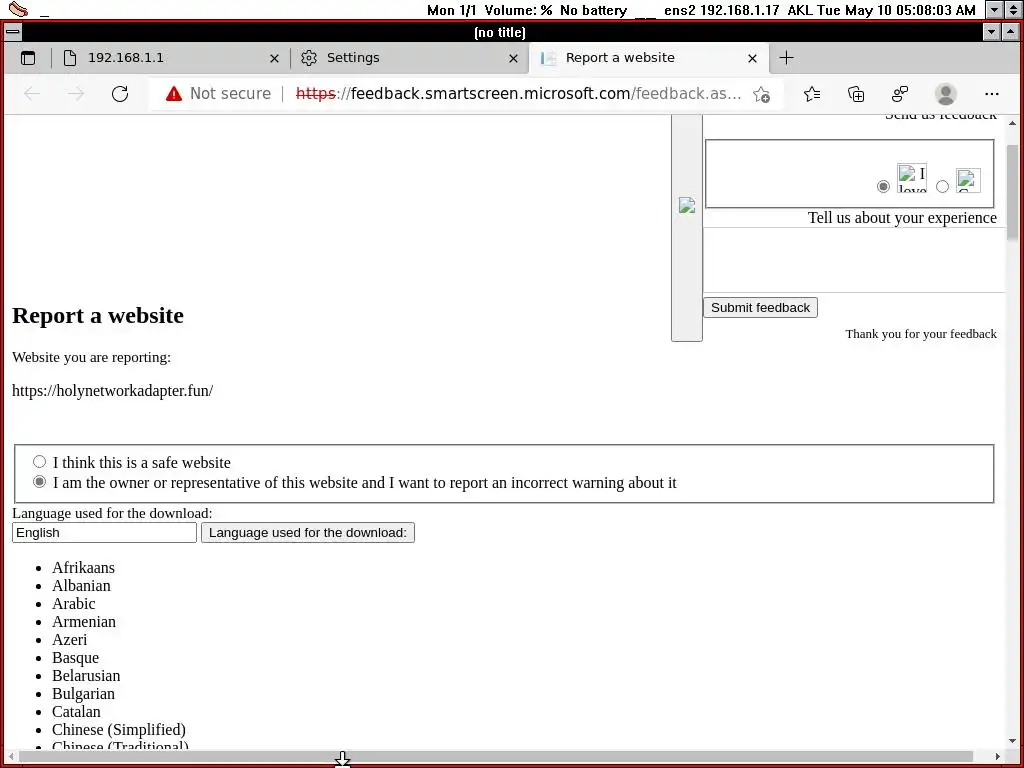Open the Favorites list icon
This screenshot has width=1024, height=768.
(x=812, y=95)
